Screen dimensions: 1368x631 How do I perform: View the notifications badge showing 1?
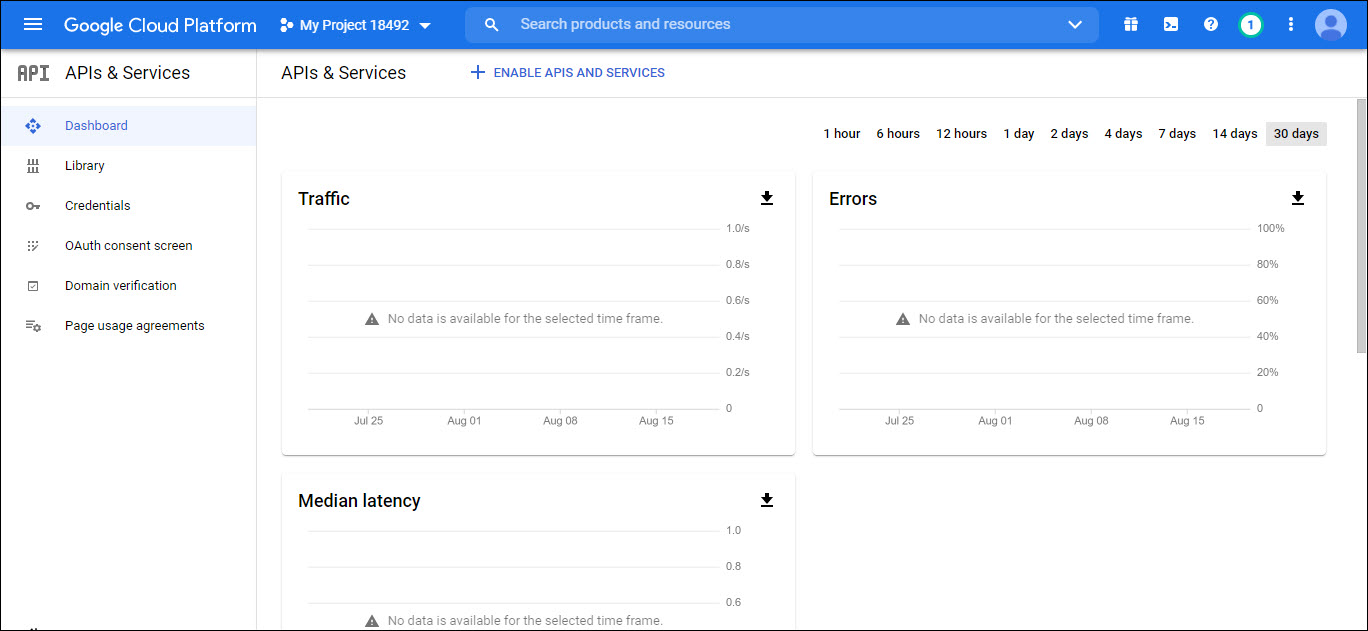pos(1250,25)
